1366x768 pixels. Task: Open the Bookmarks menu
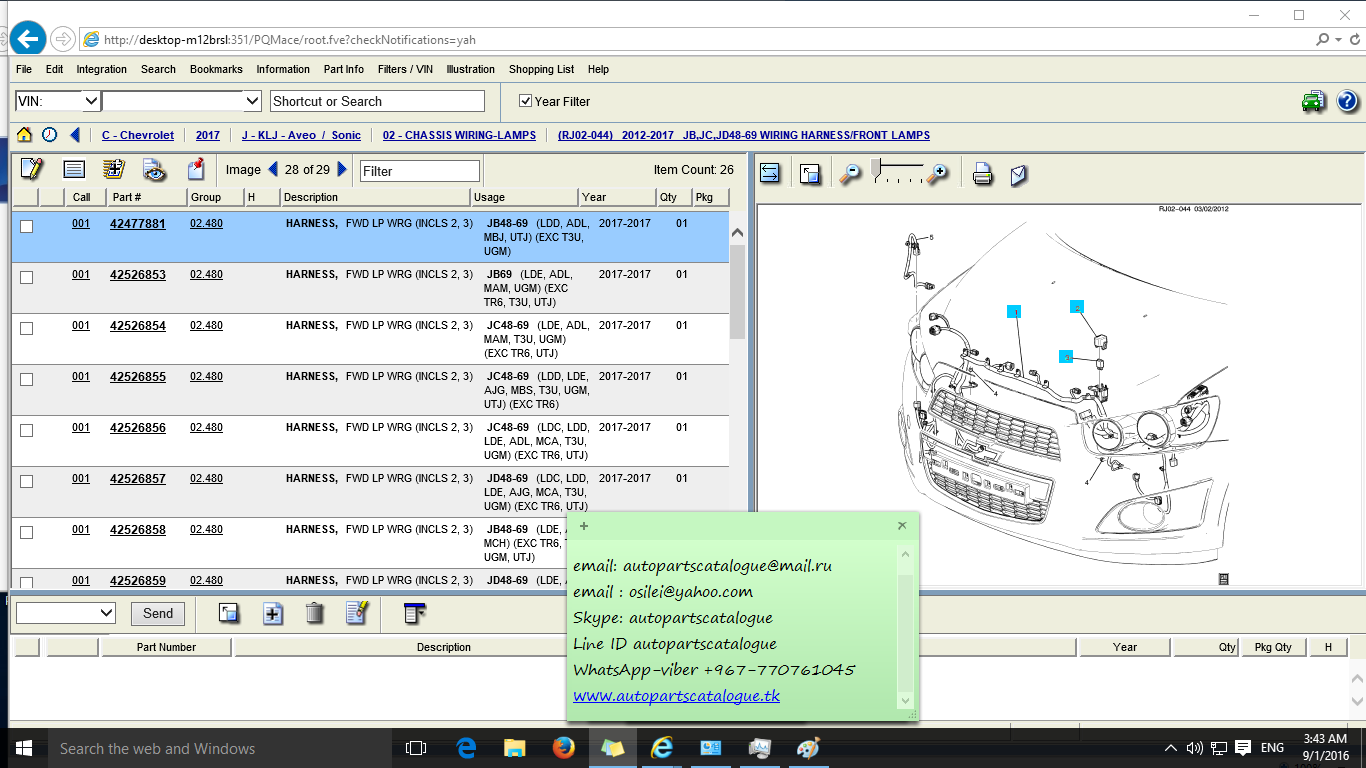click(216, 69)
